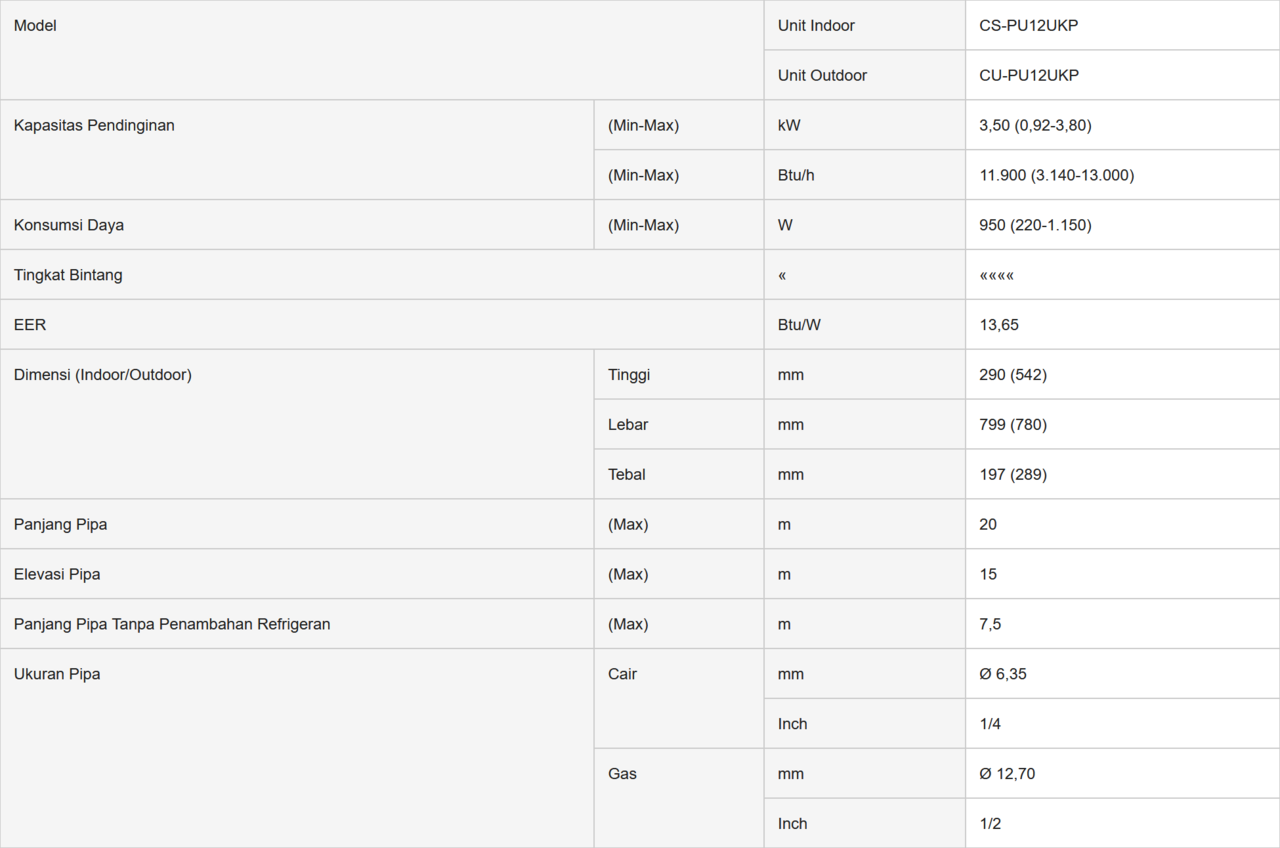Select the Tinggi dimension label
This screenshot has width=1280, height=848.
(x=629, y=376)
